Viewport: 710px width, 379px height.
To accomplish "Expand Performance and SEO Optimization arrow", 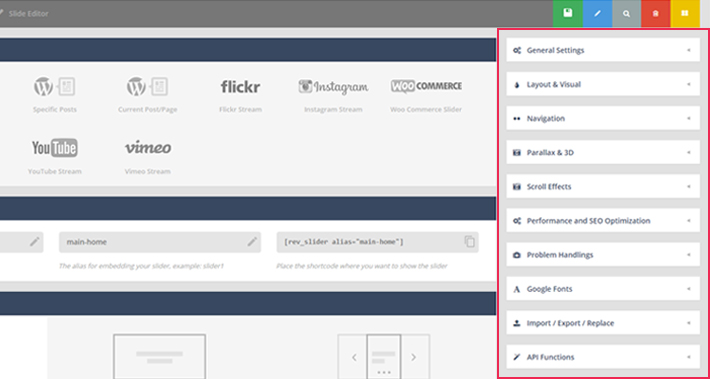I will (689, 221).
